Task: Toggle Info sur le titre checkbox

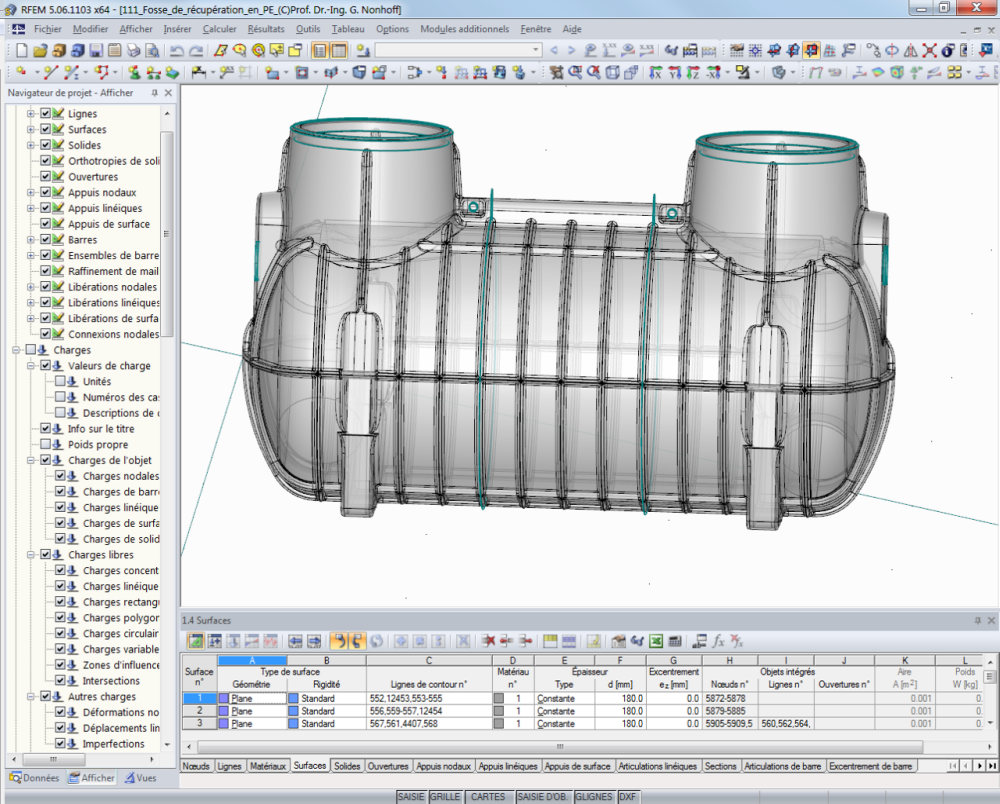Action: 45,428
